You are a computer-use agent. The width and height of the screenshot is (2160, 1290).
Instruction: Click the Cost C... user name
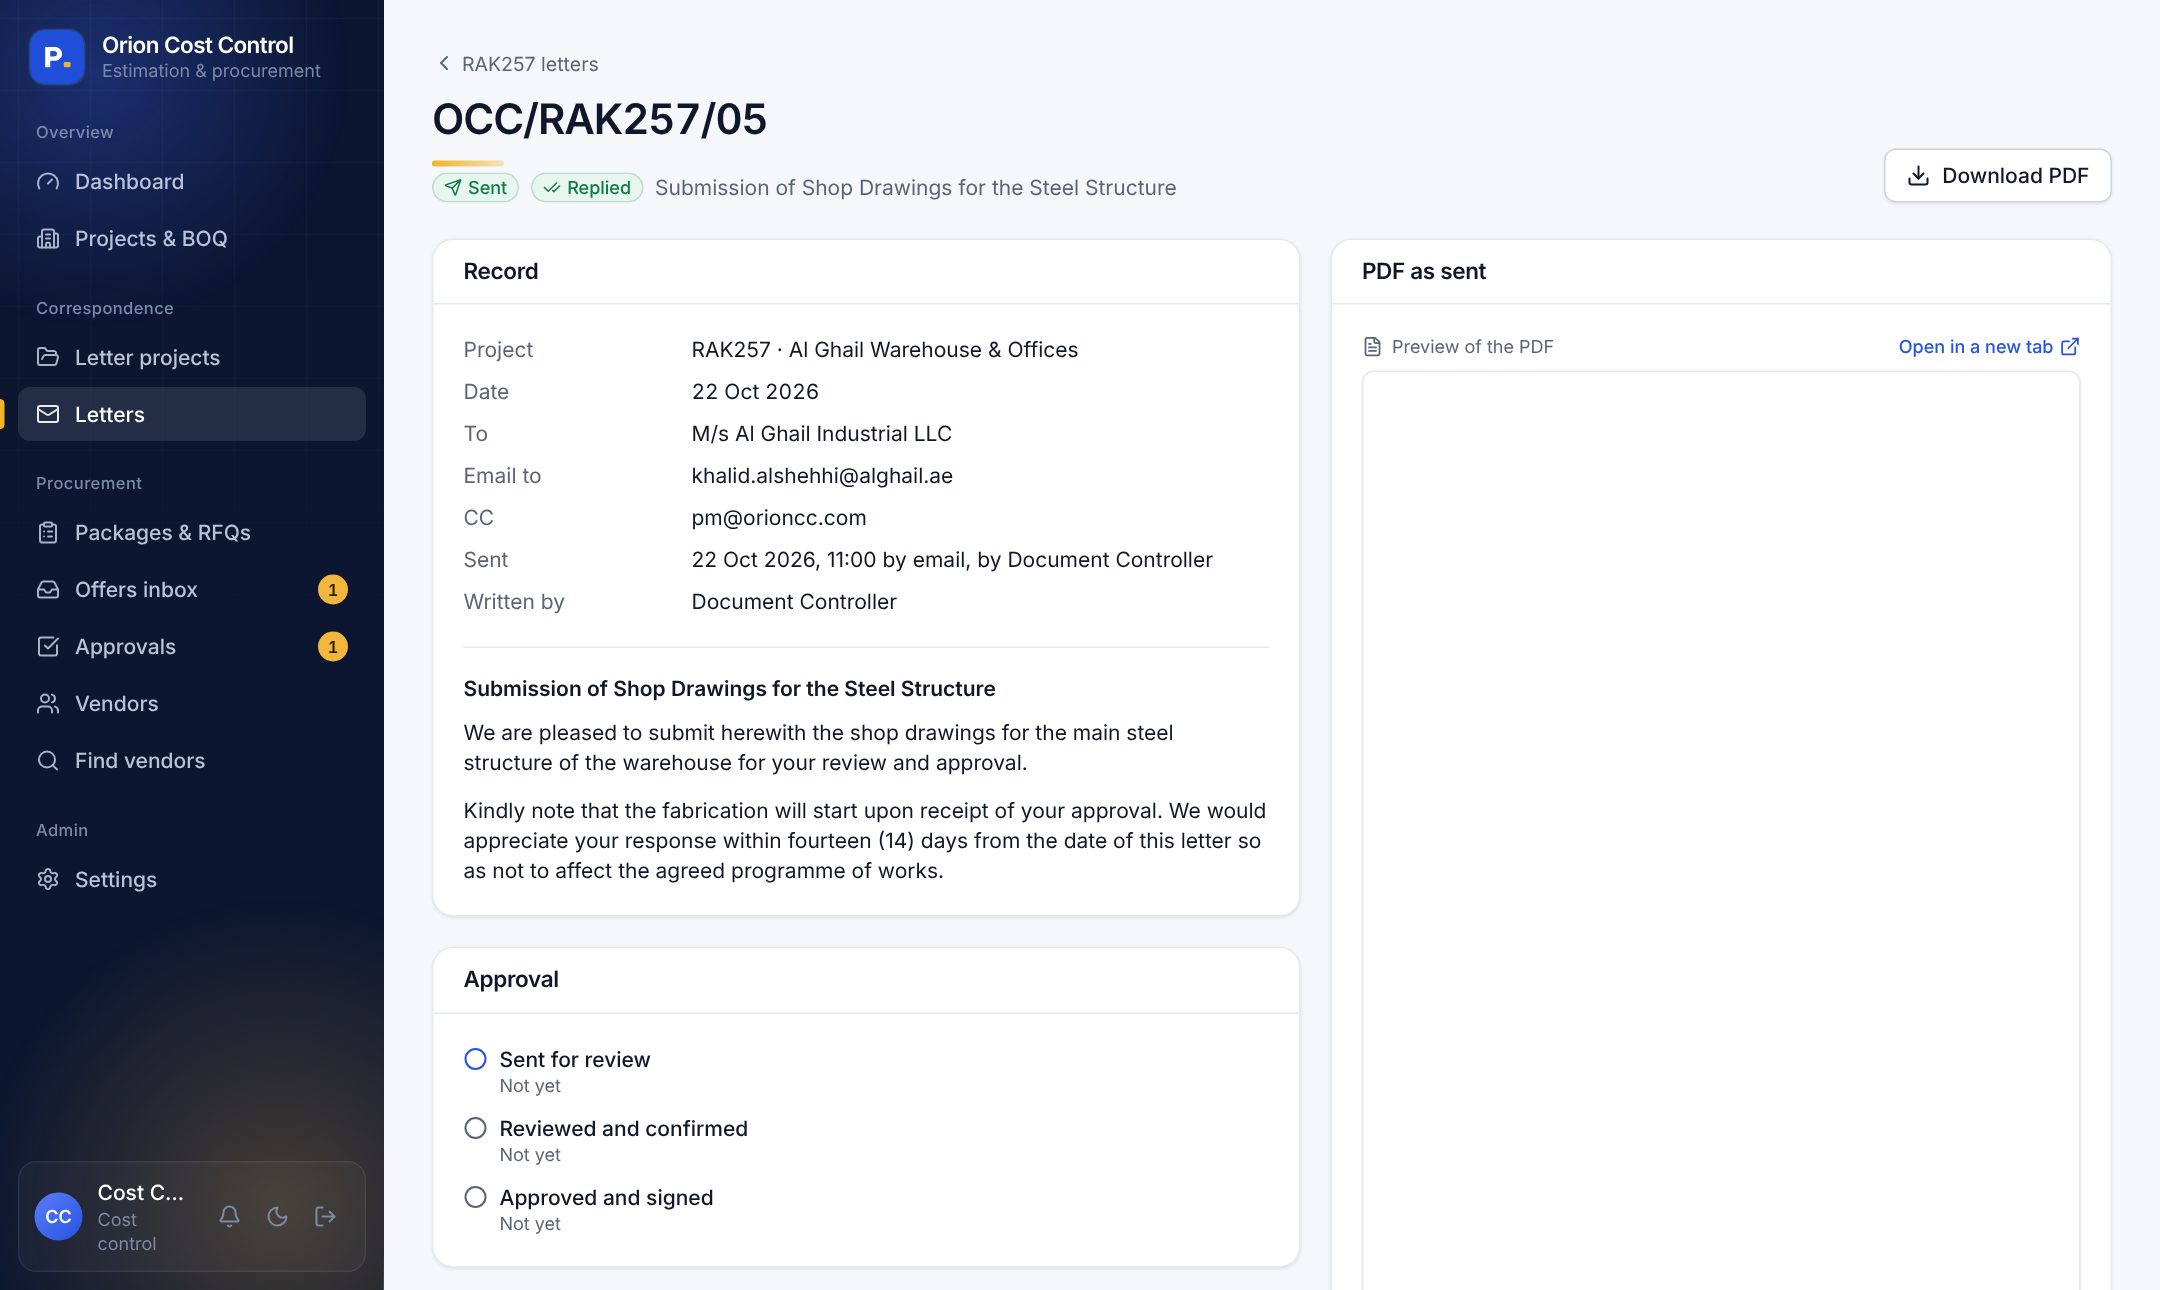click(x=141, y=1192)
